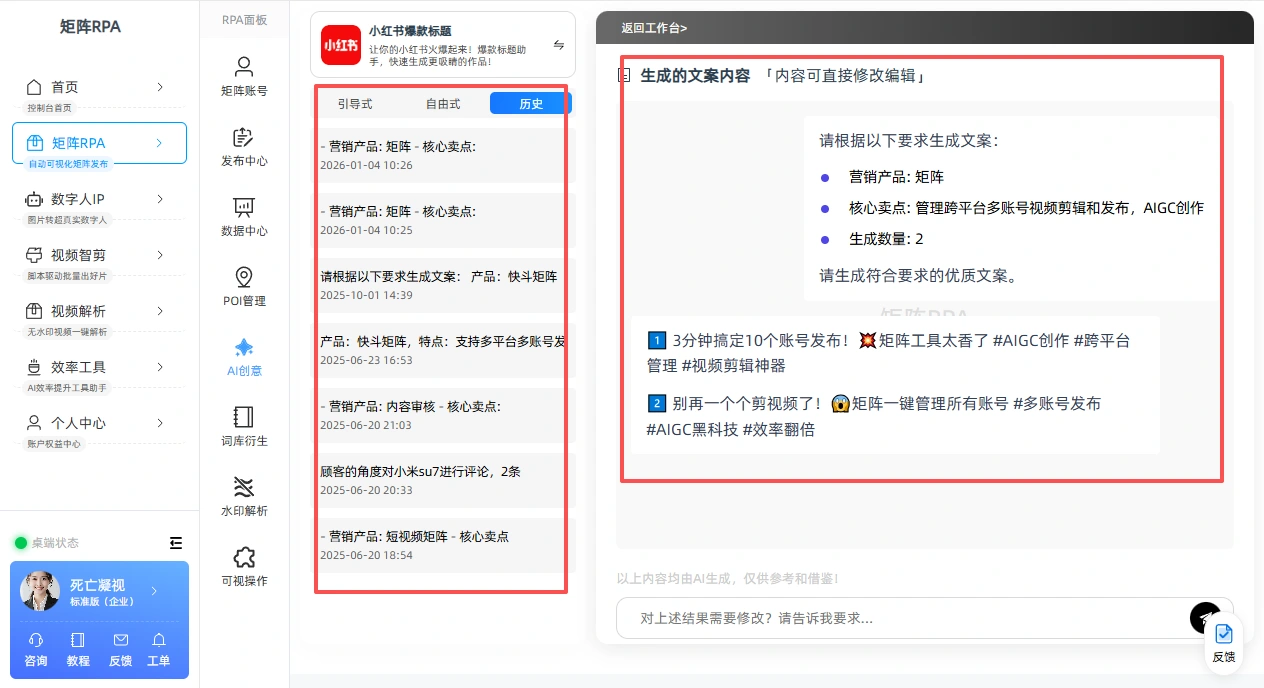Switch to the 引导式 tab
The height and width of the screenshot is (688, 1264).
coord(355,103)
